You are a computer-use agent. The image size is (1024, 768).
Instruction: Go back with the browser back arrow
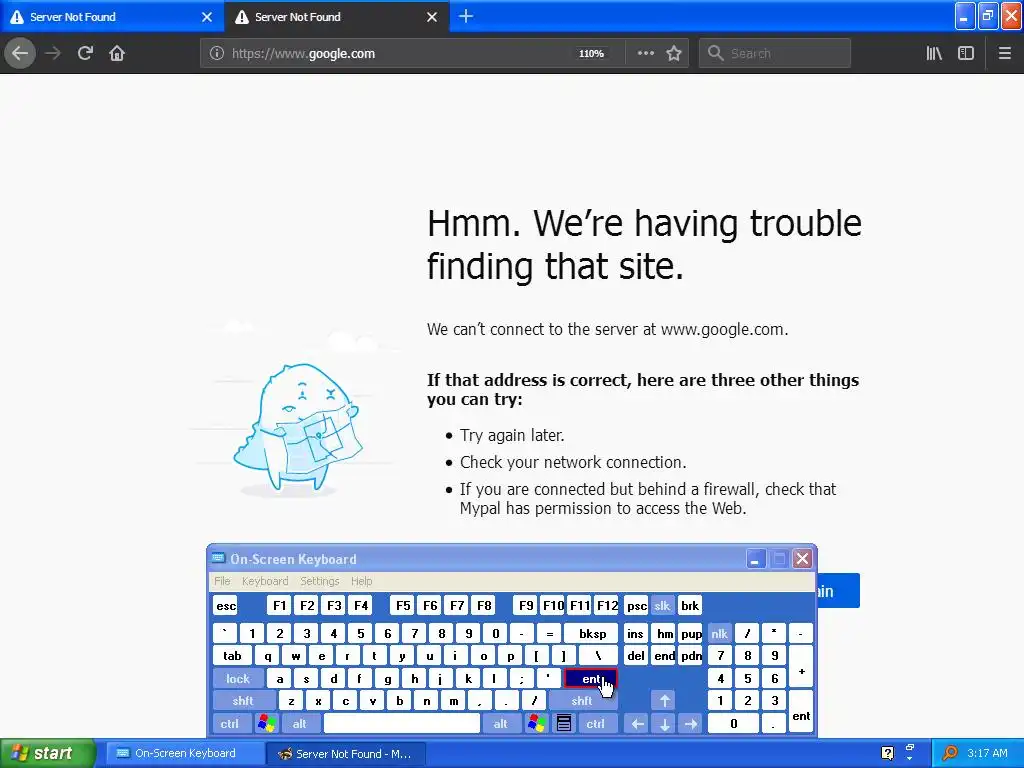click(x=20, y=53)
